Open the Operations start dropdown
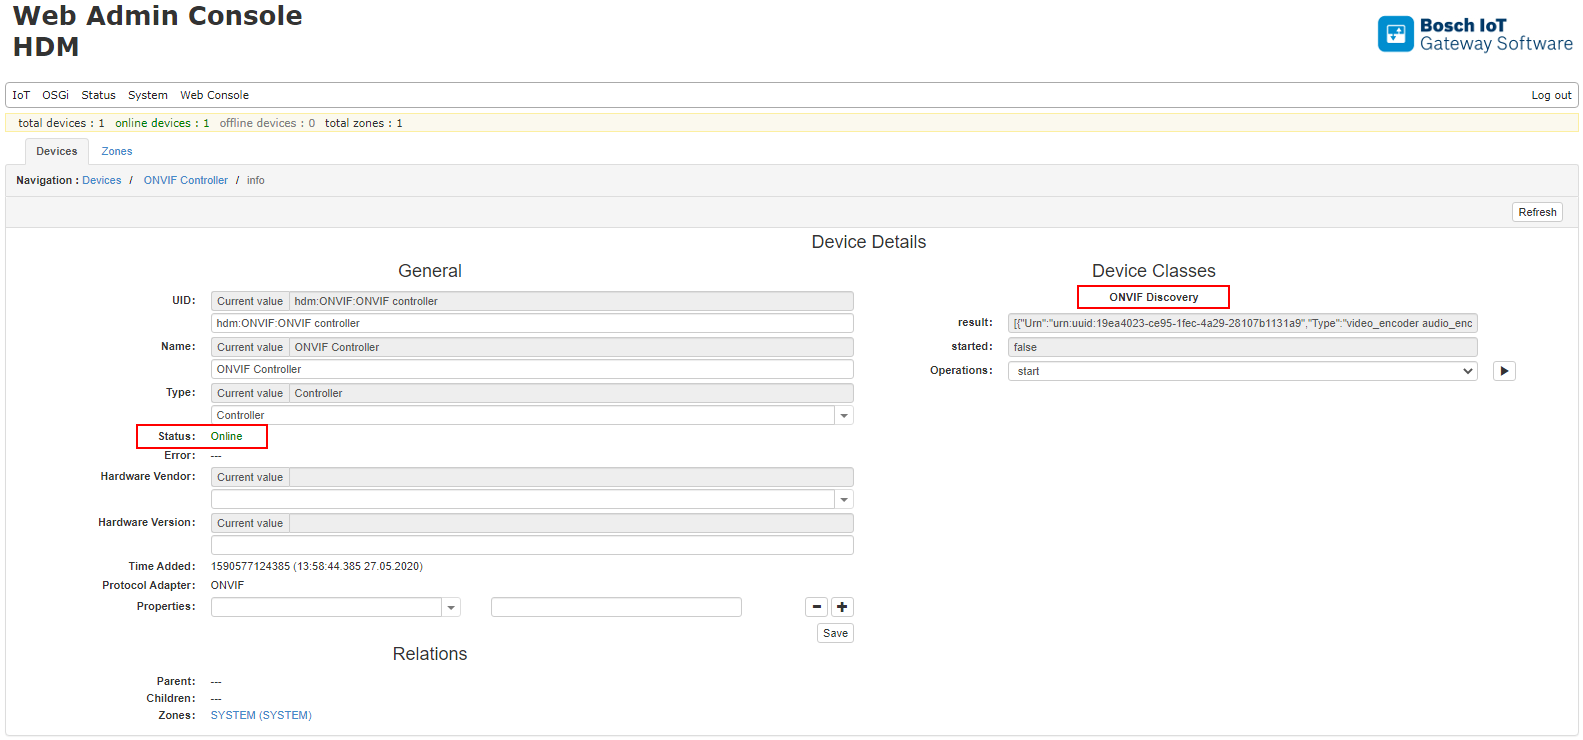 click(1242, 371)
